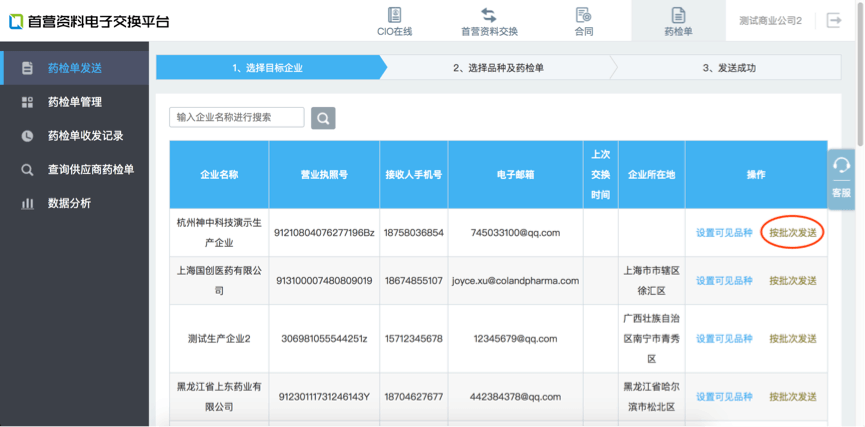The image size is (865, 427).
Task: Click the 企业所在地 column header
Action: point(652,175)
